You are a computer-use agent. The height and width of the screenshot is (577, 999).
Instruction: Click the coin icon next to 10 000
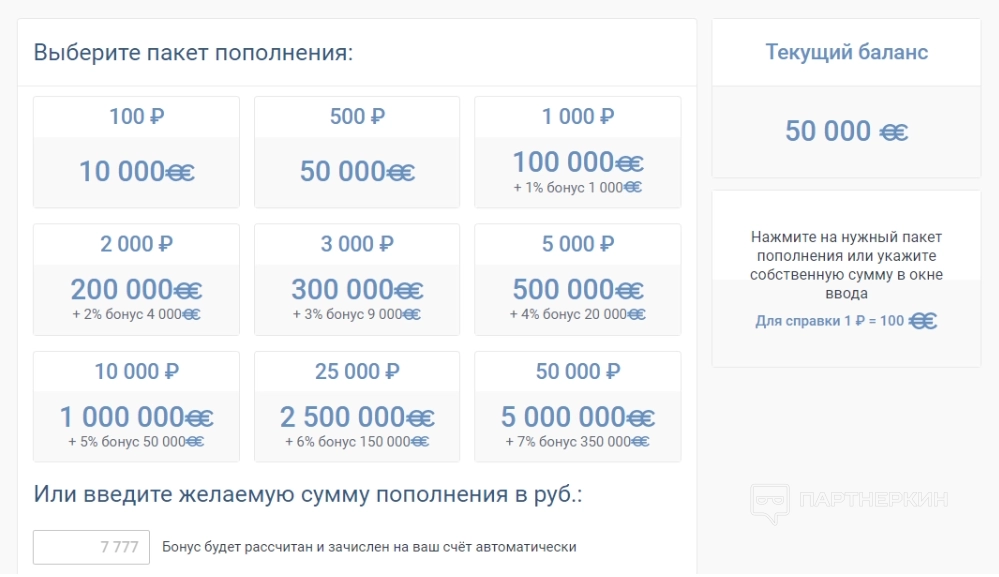[x=180, y=173]
